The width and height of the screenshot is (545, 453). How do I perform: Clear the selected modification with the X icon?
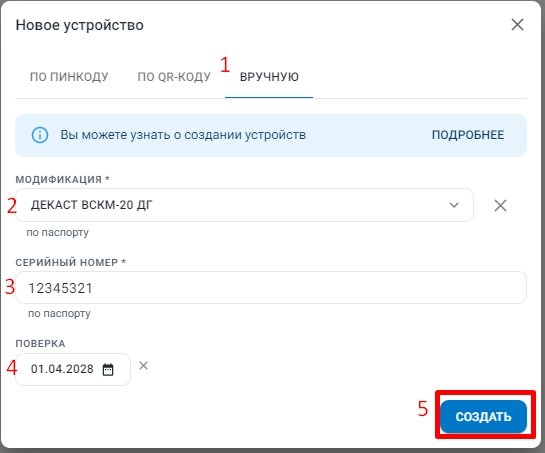tap(500, 205)
